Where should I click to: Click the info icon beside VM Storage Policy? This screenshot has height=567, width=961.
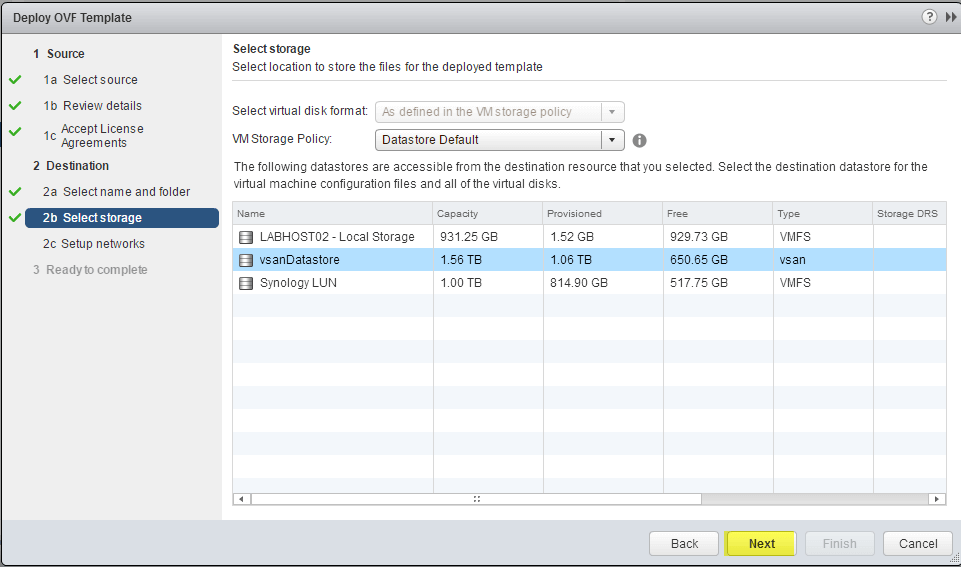[x=639, y=140]
